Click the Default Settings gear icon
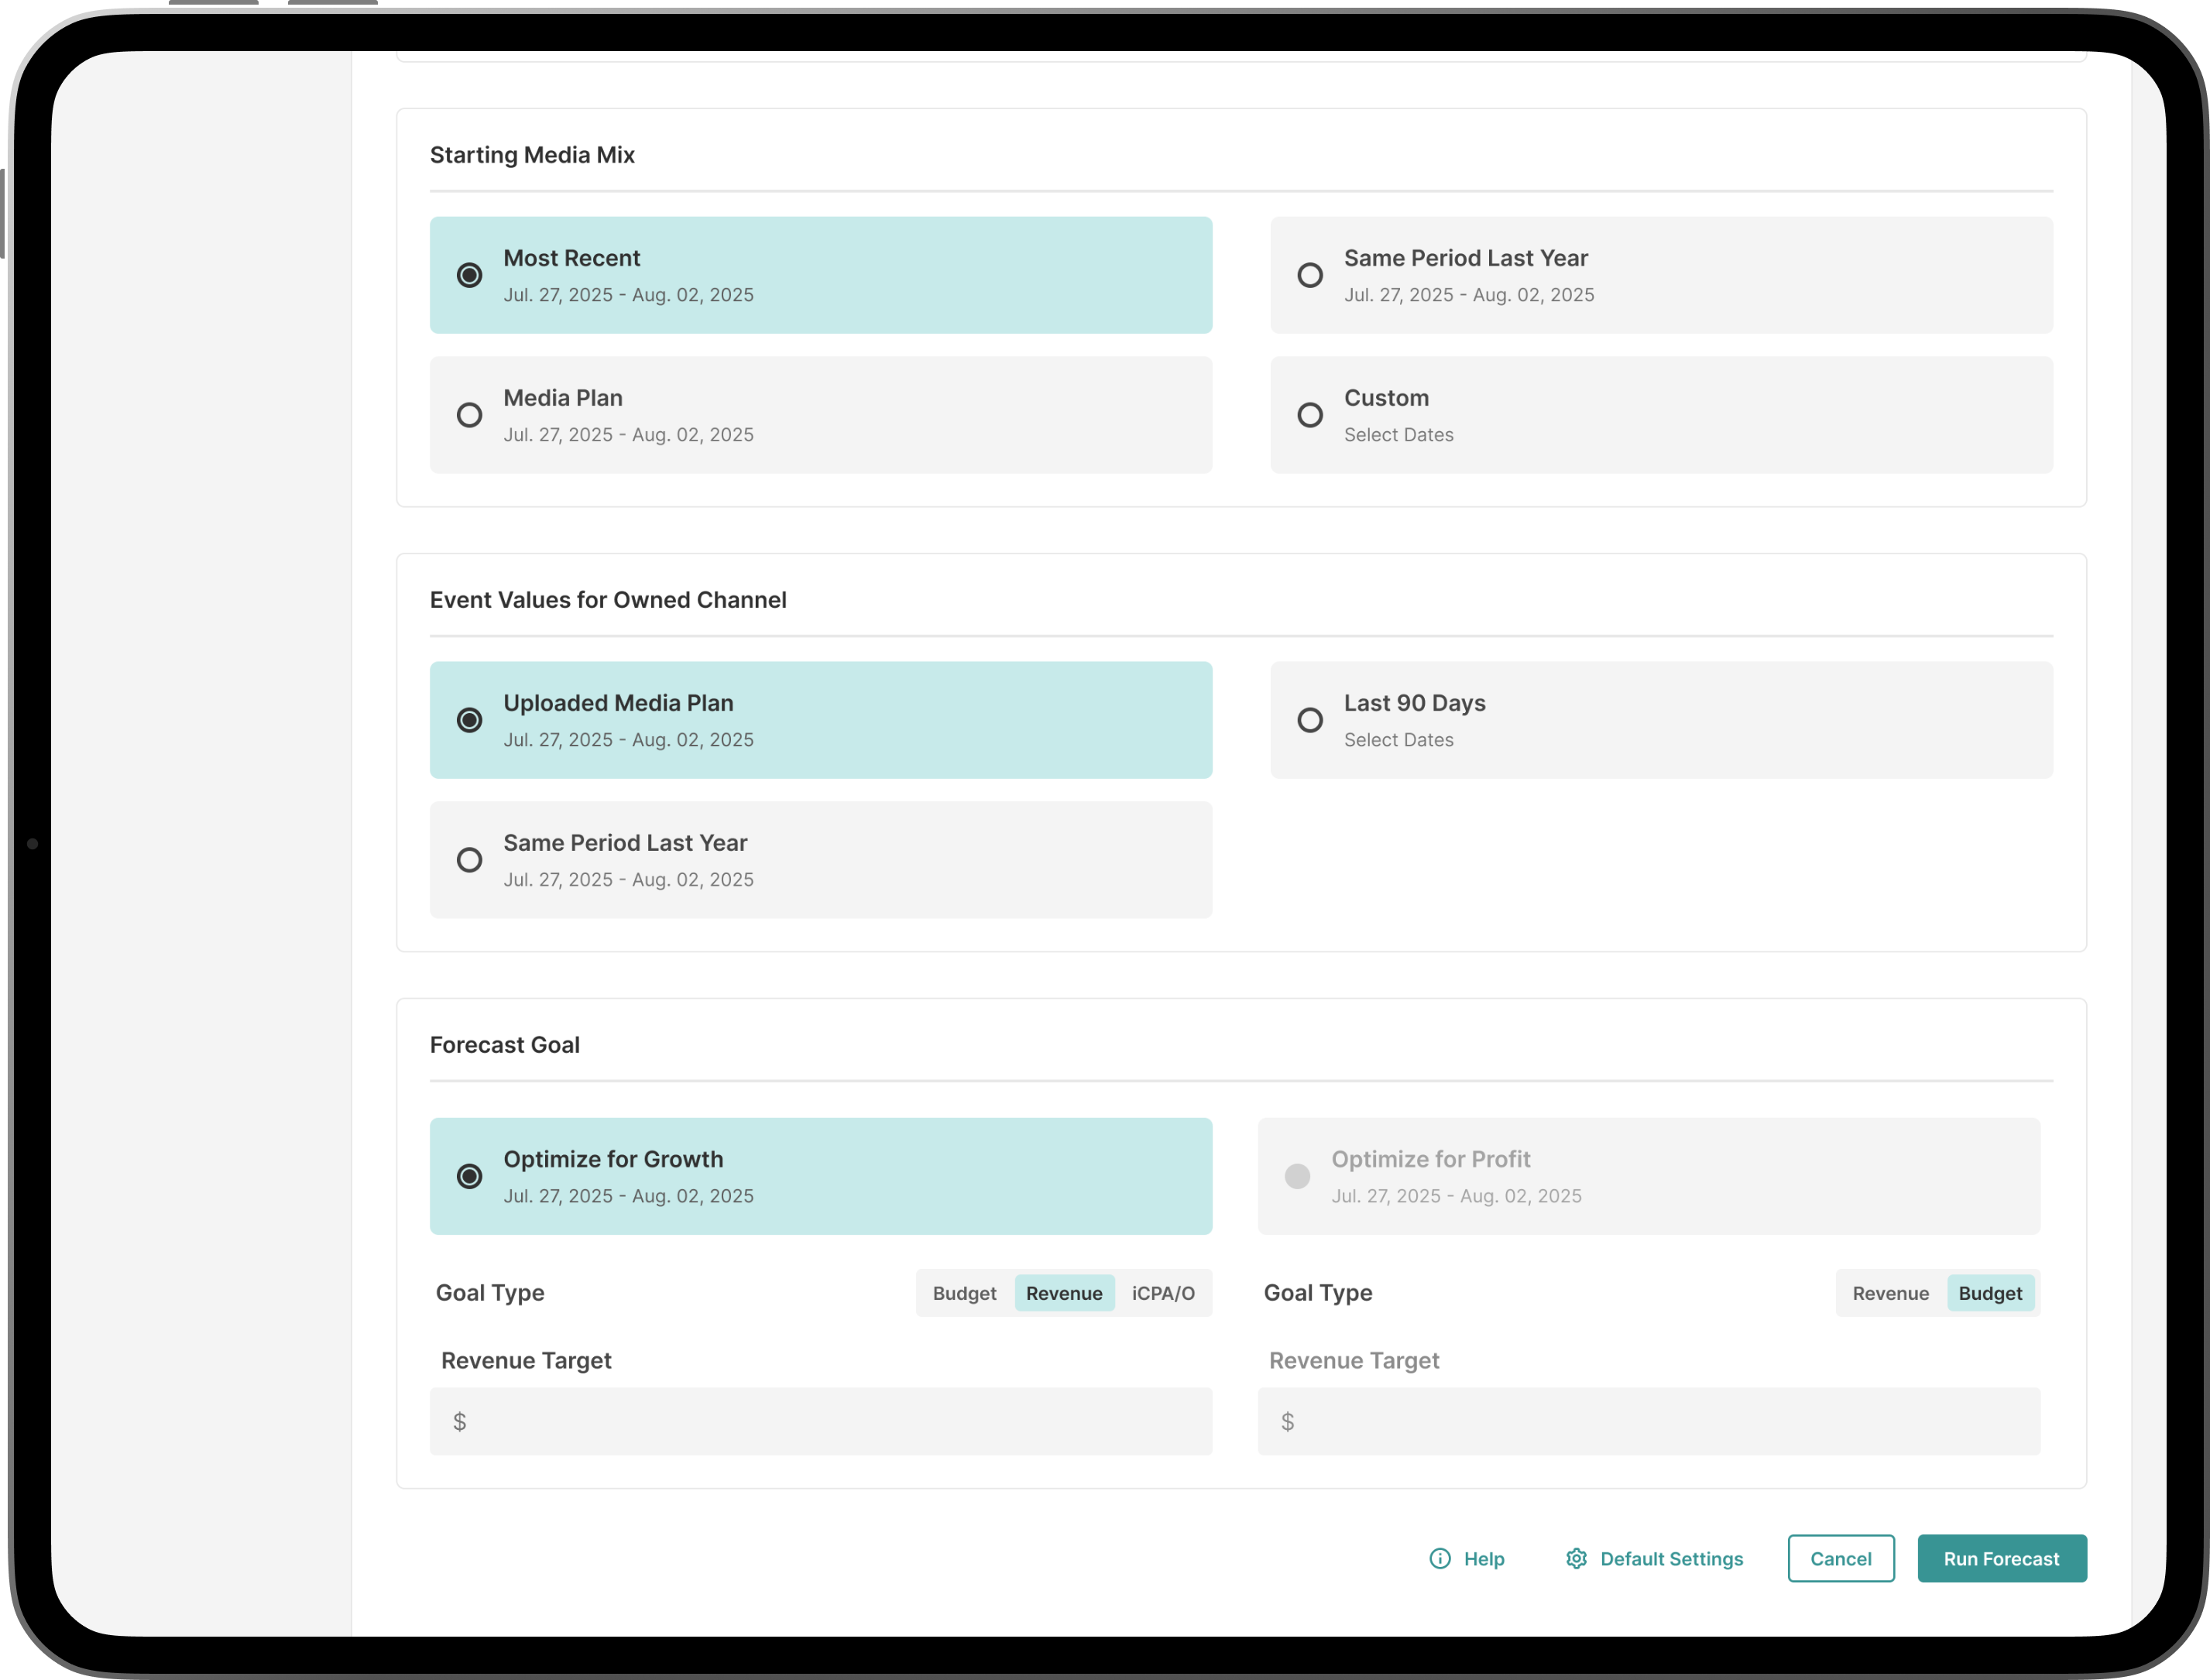The image size is (2210, 1680). [1576, 1558]
